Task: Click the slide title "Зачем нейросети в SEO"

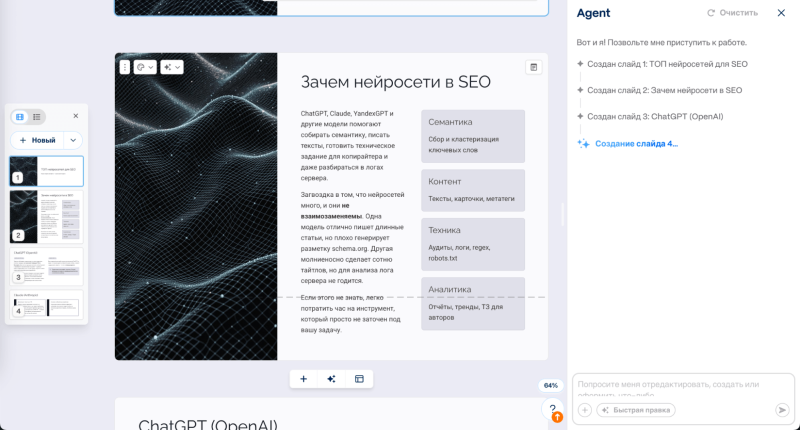Action: pos(395,82)
